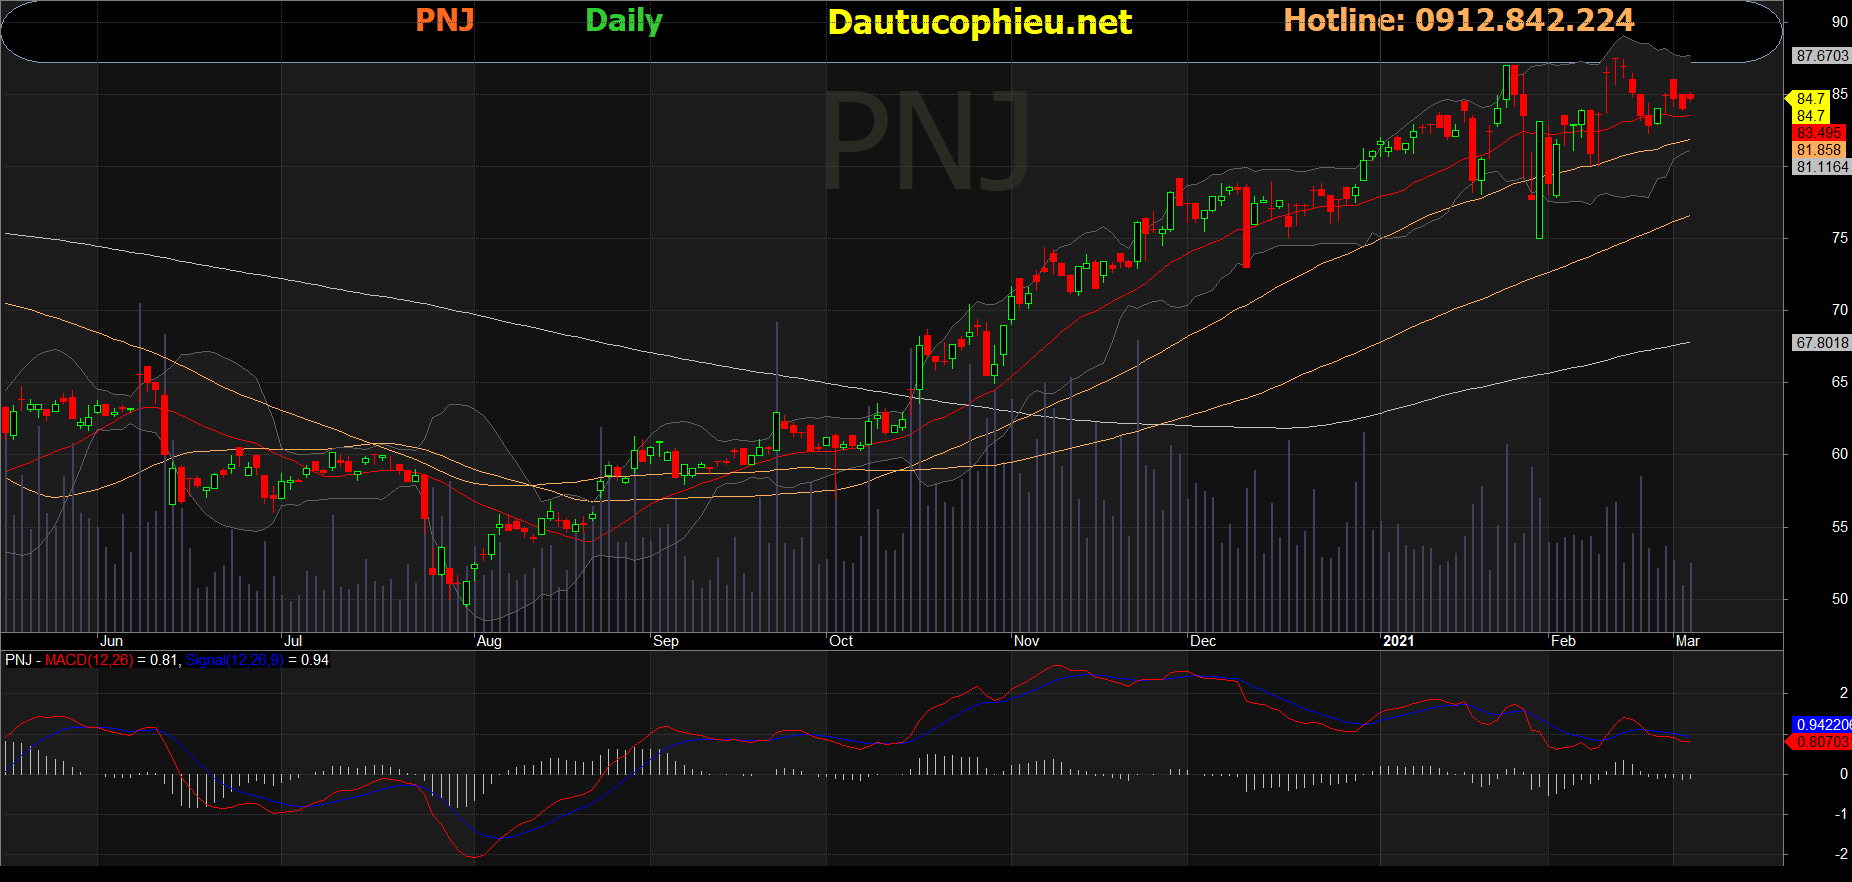1852x882 pixels.
Task: Click the Signal(12,26,9) indicator label
Action: click(234, 660)
